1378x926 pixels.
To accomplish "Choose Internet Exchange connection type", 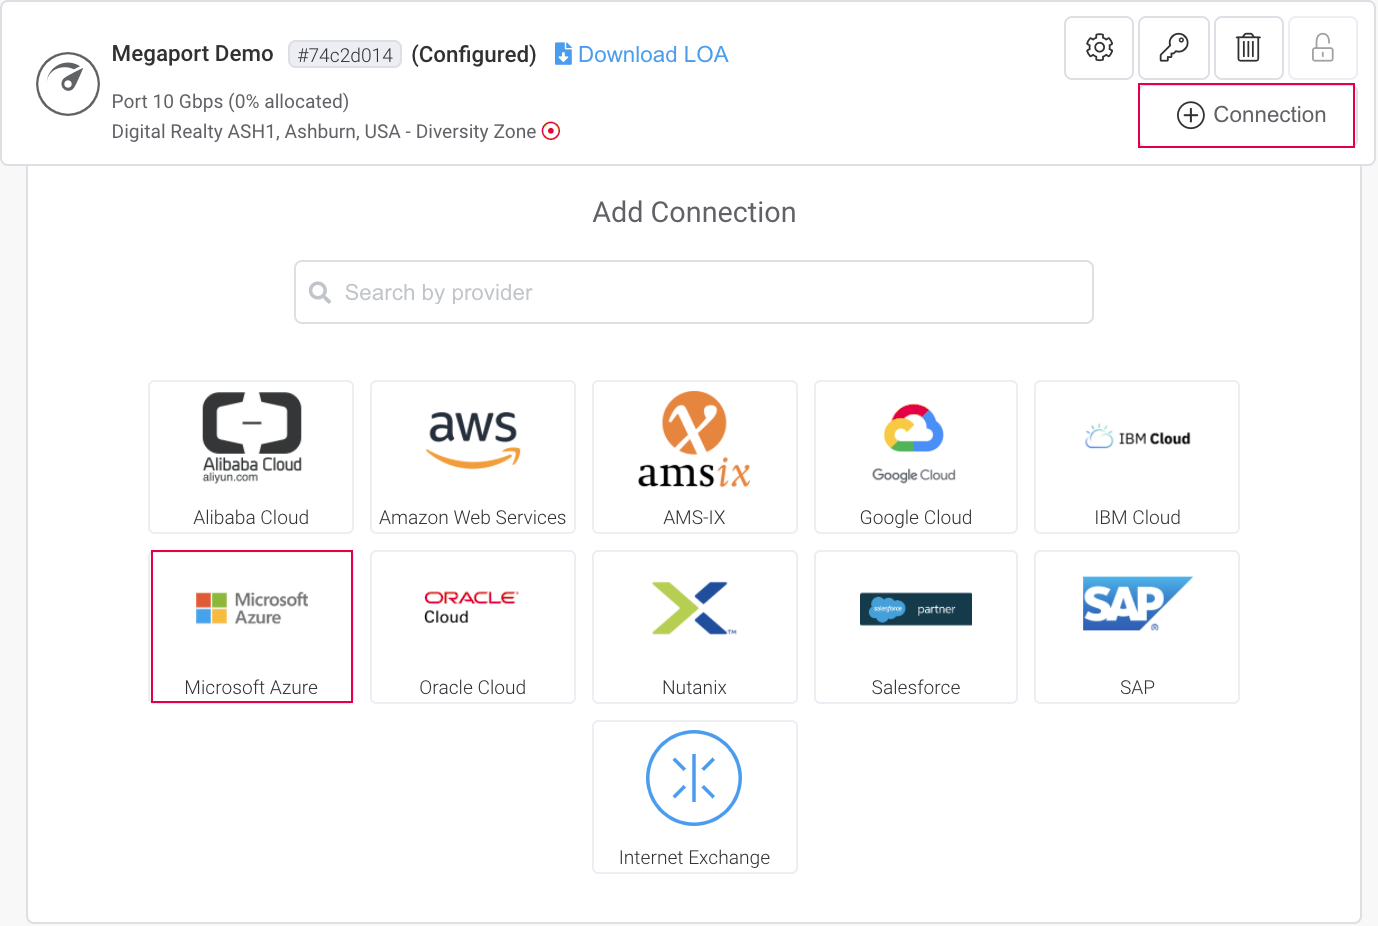I will [x=695, y=797].
